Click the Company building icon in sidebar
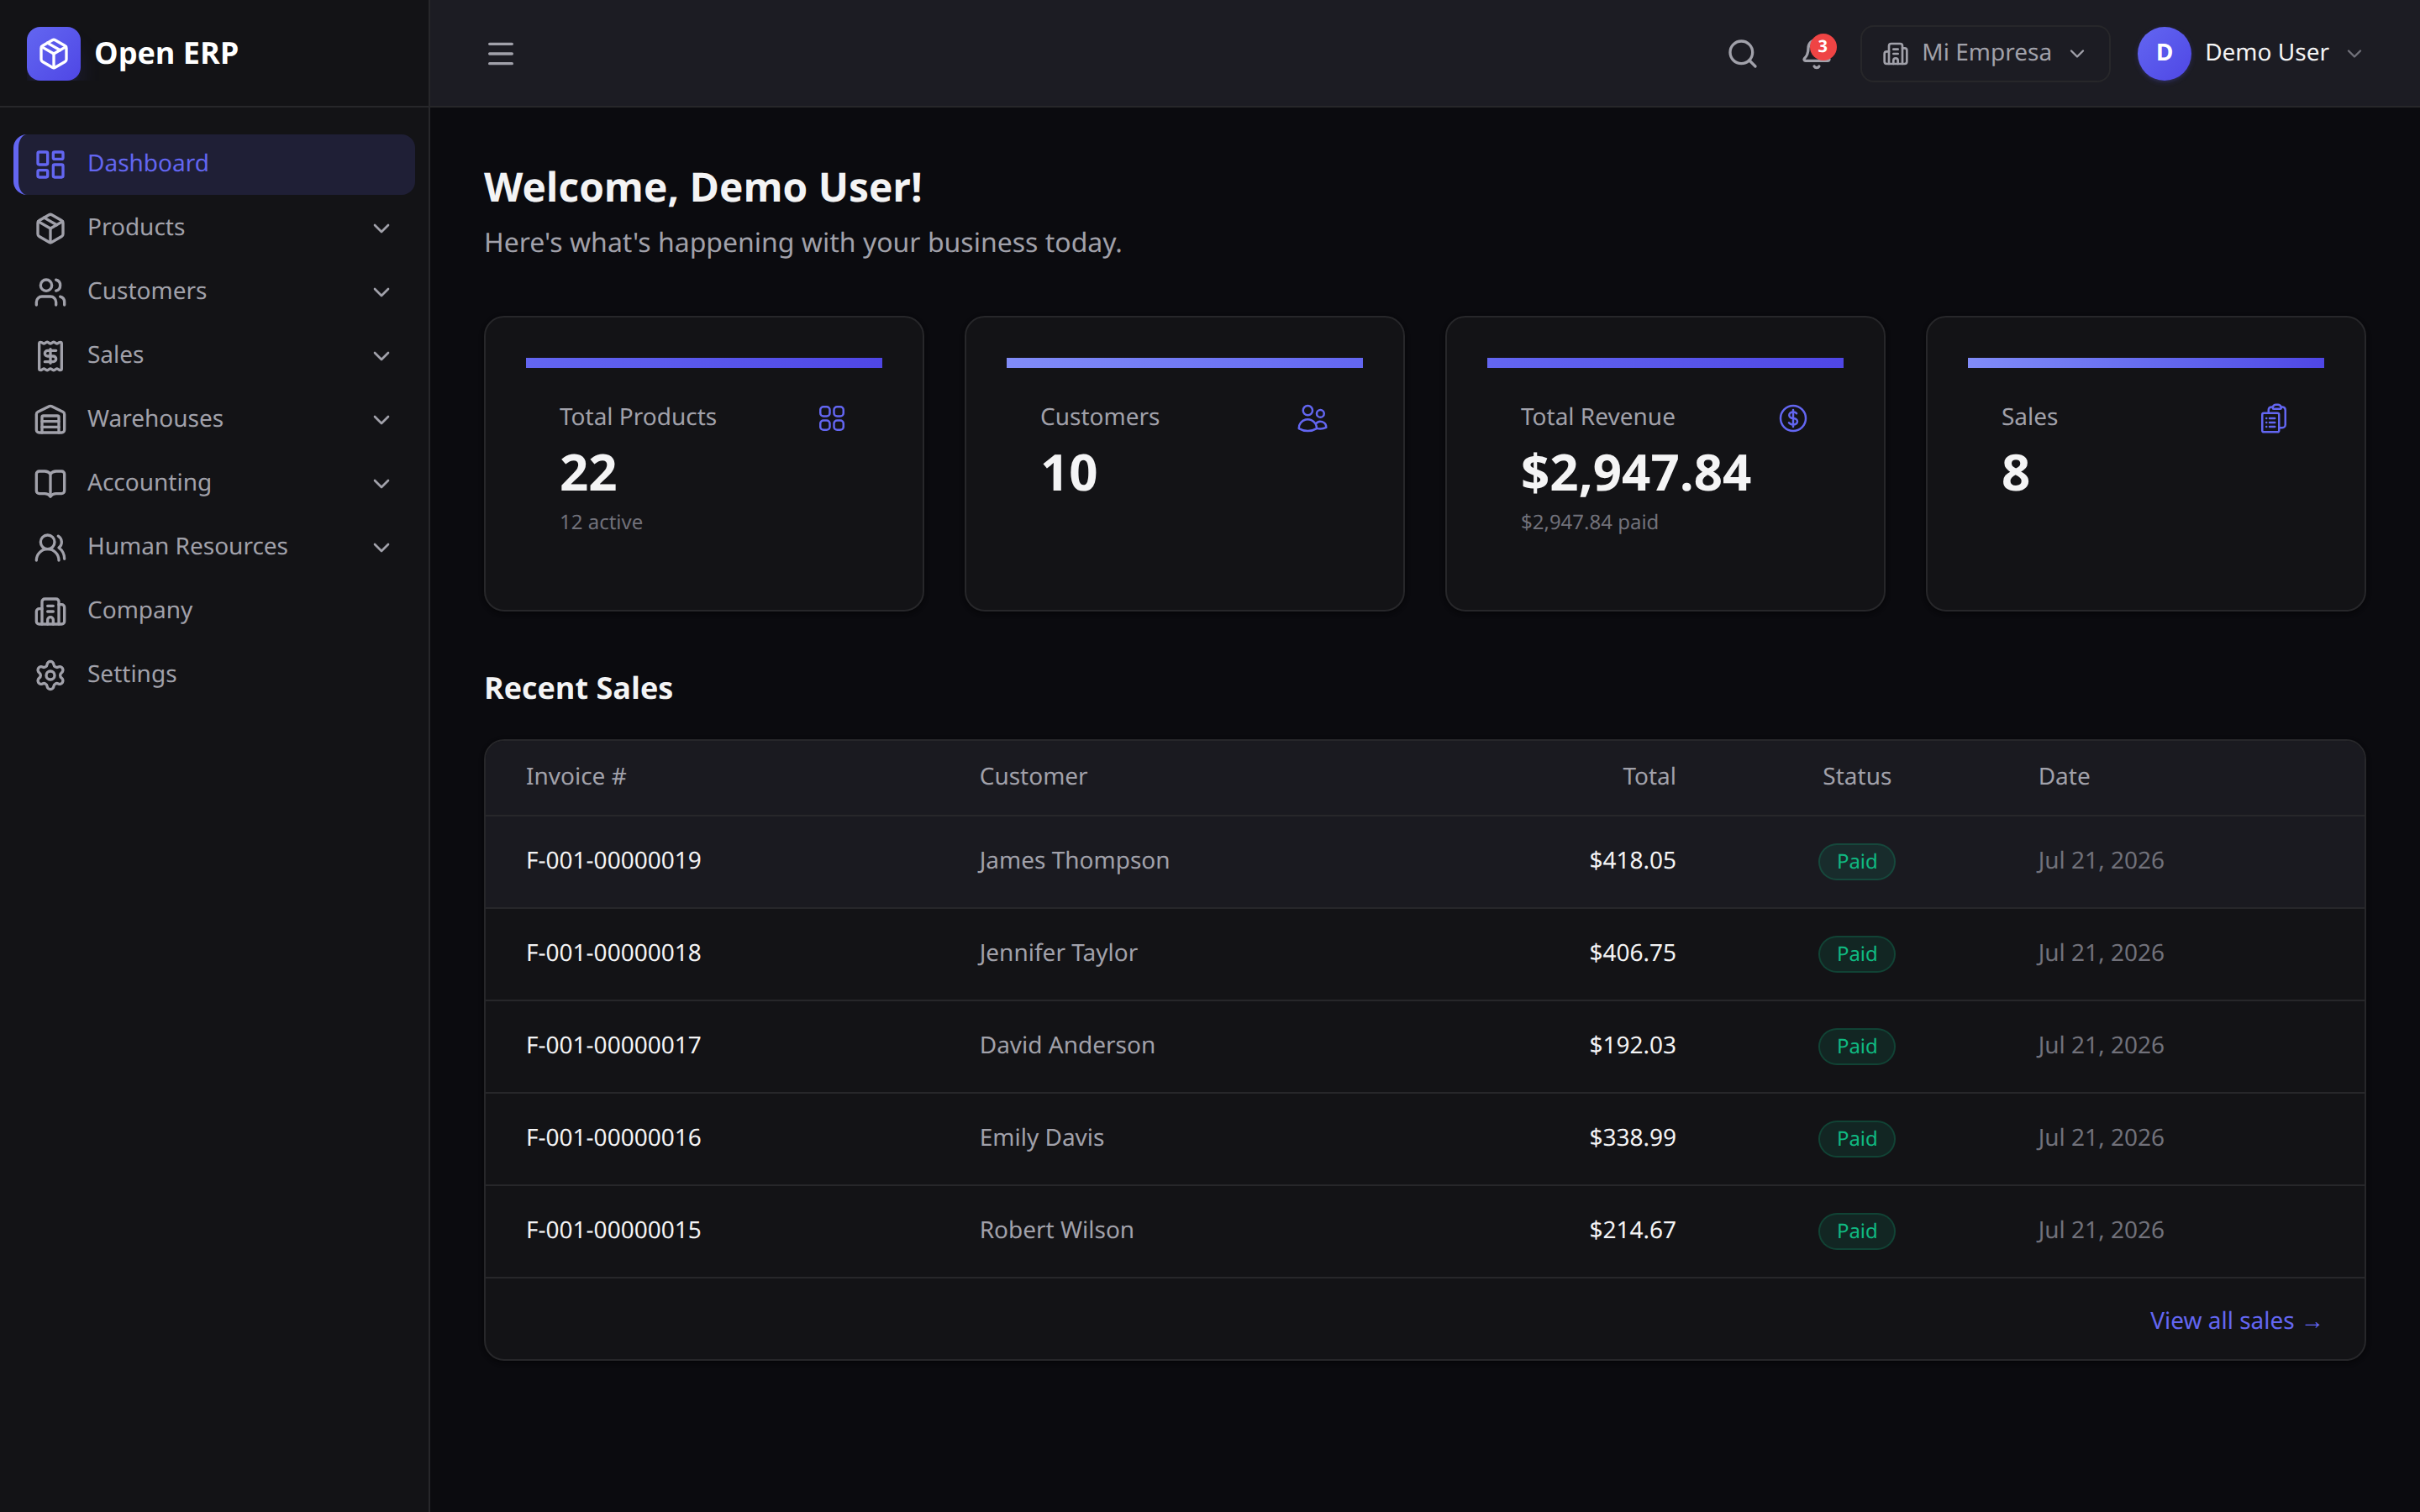Image resolution: width=2420 pixels, height=1512 pixels. 50,611
